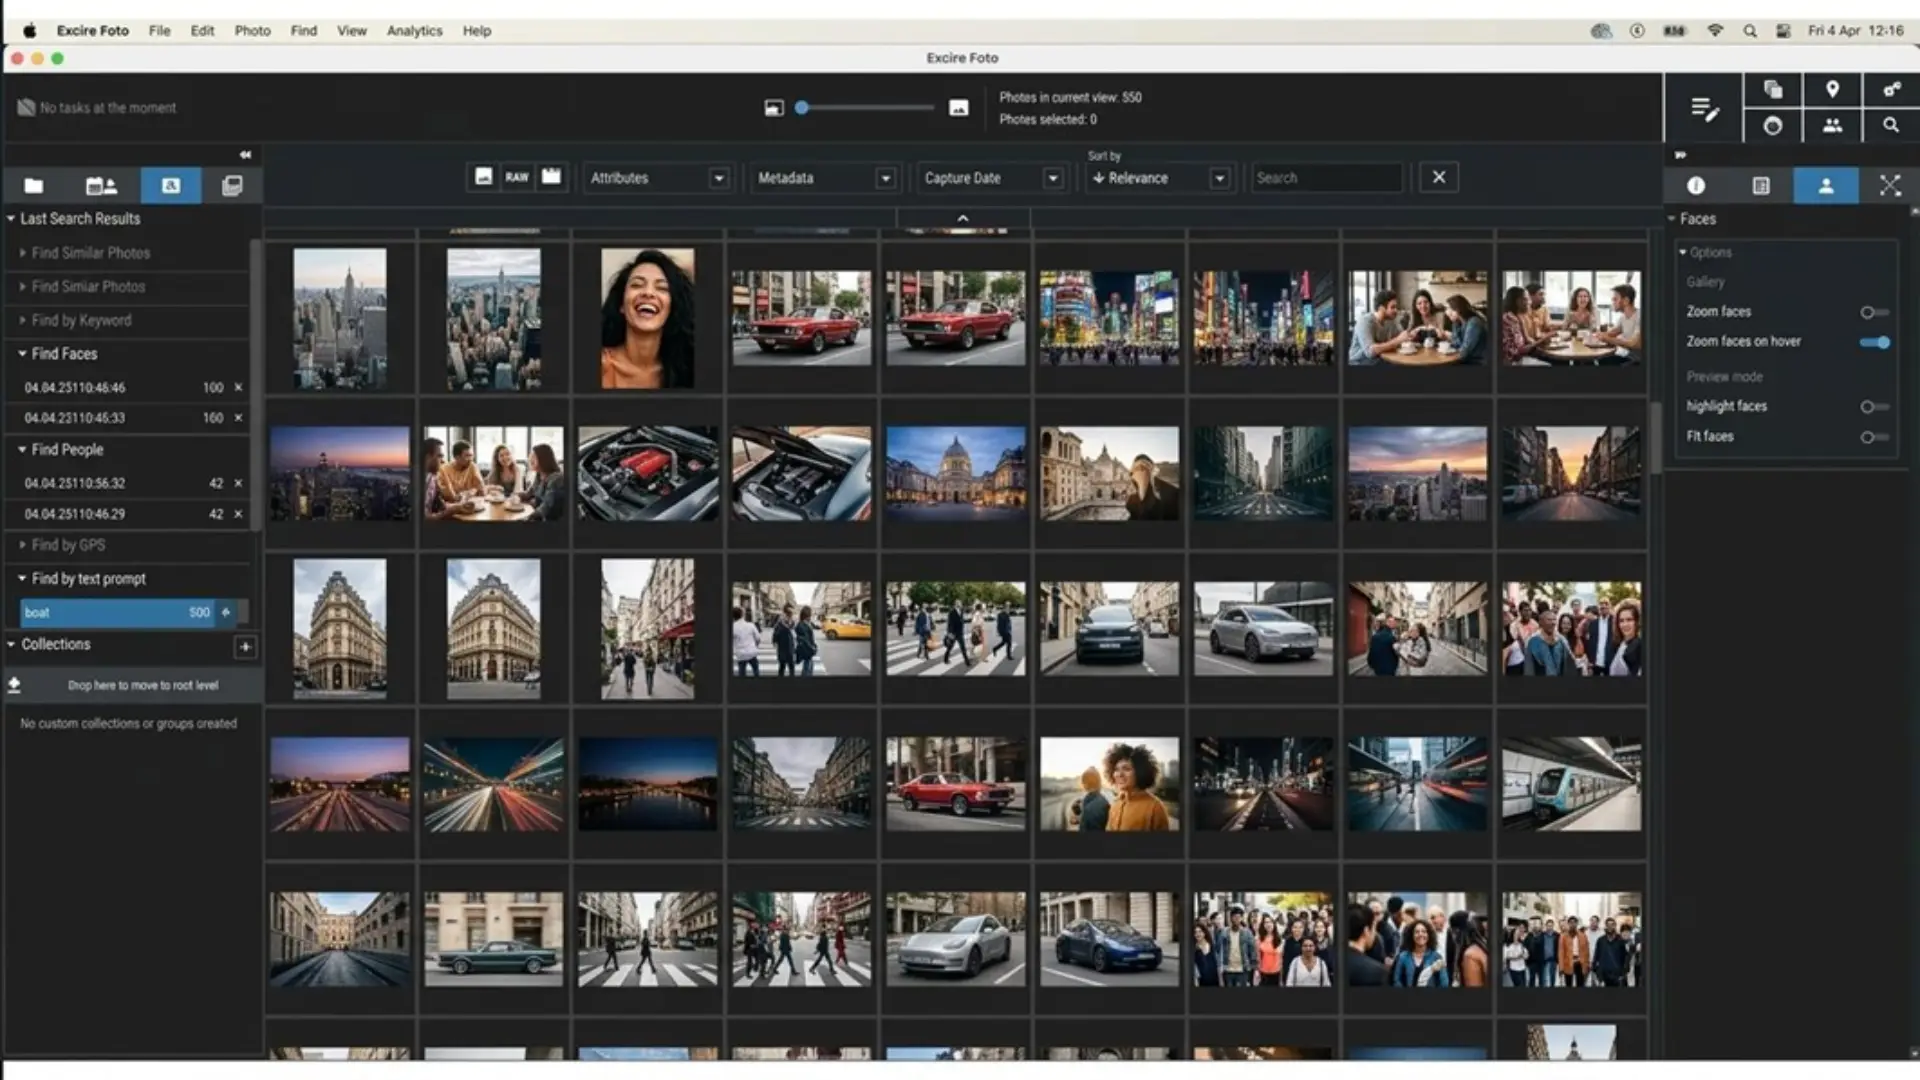The image size is (1920, 1080).
Task: Open the Analytics menu
Action: pos(414,31)
